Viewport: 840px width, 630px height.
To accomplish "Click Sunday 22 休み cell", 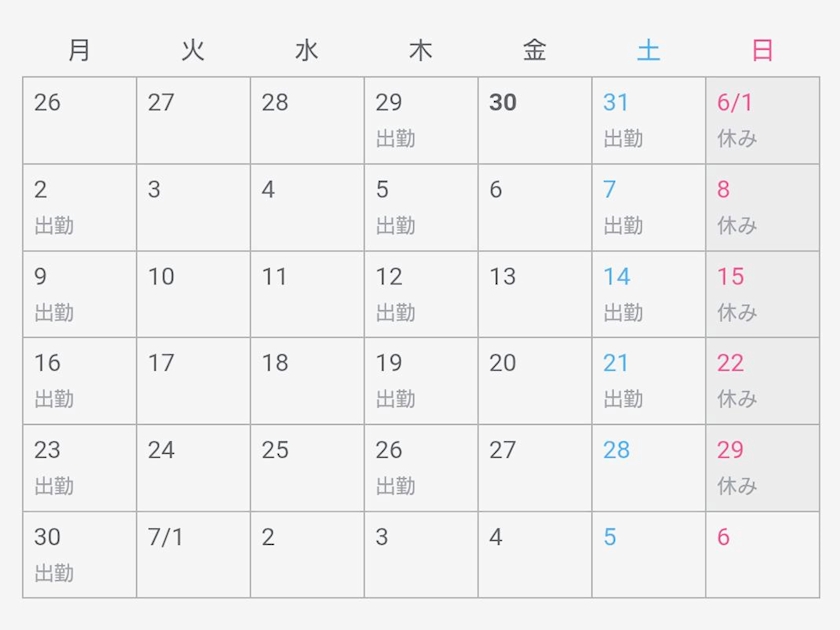I will point(762,381).
